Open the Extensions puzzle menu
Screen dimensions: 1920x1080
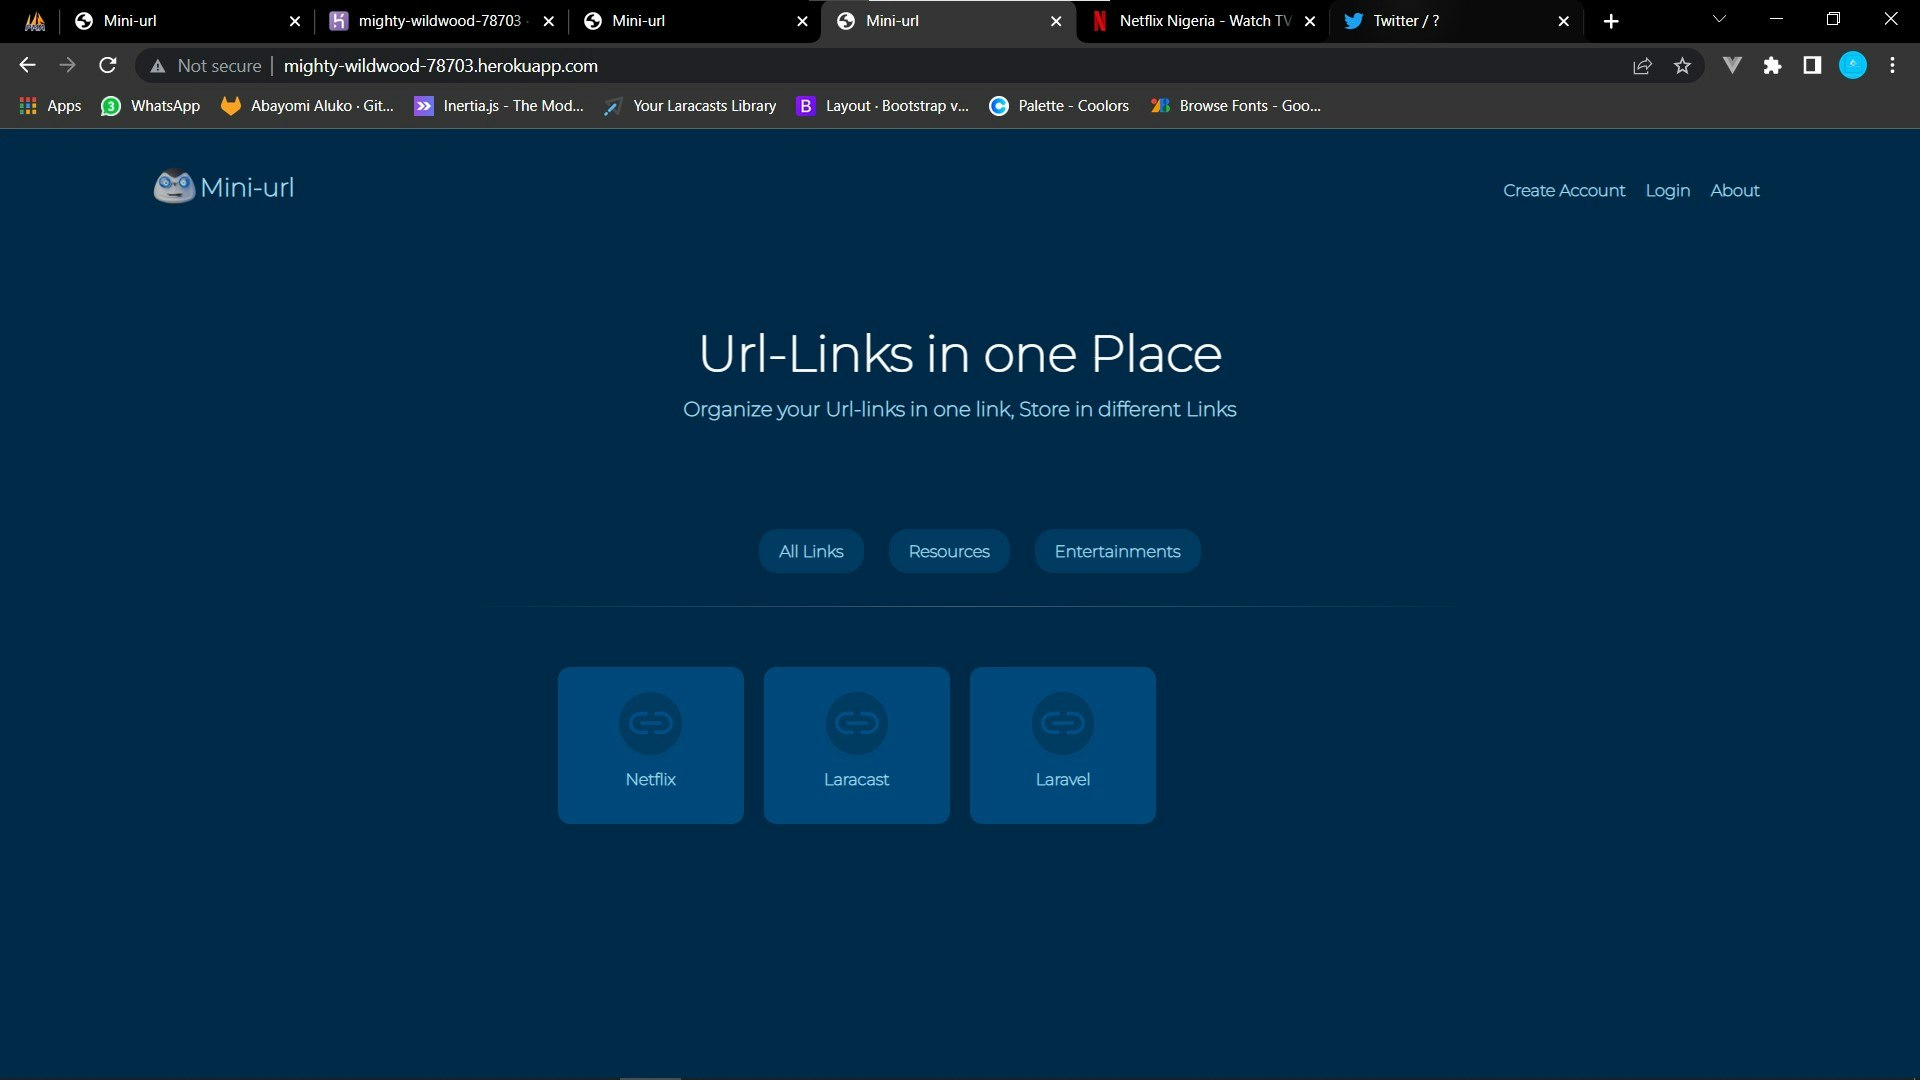pos(1772,66)
